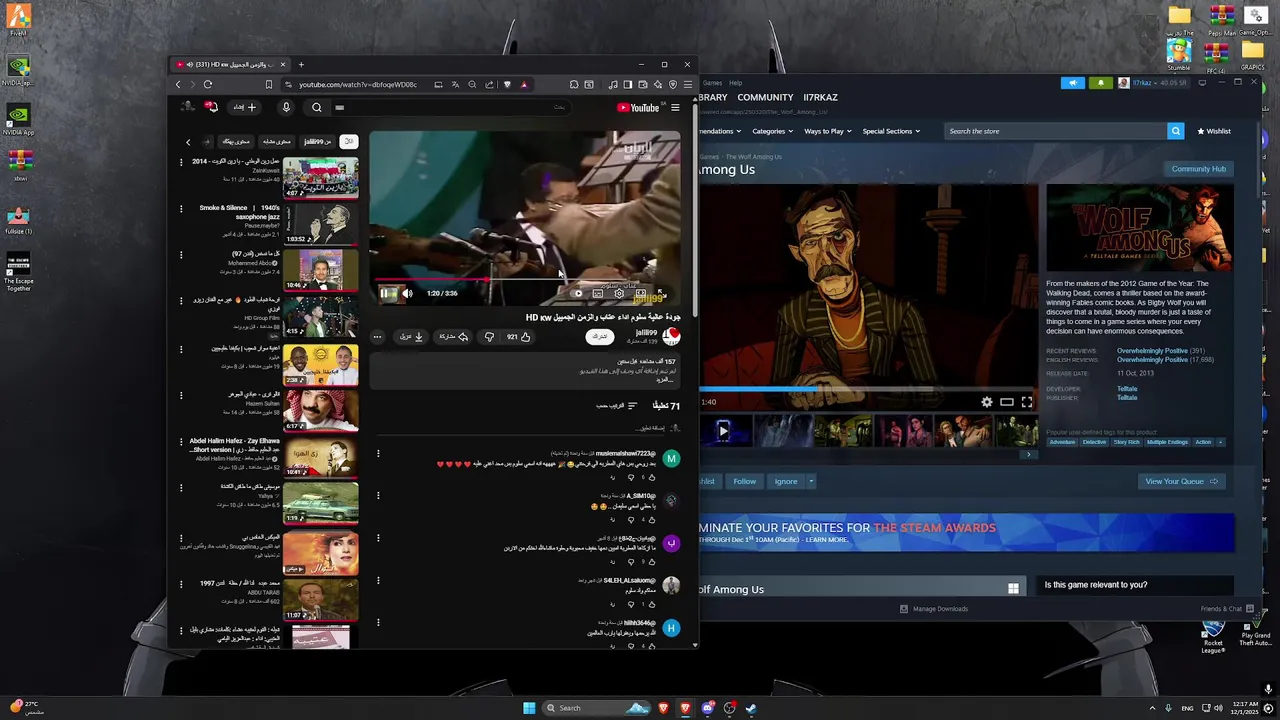Open comments sort order menu

pos(617,406)
